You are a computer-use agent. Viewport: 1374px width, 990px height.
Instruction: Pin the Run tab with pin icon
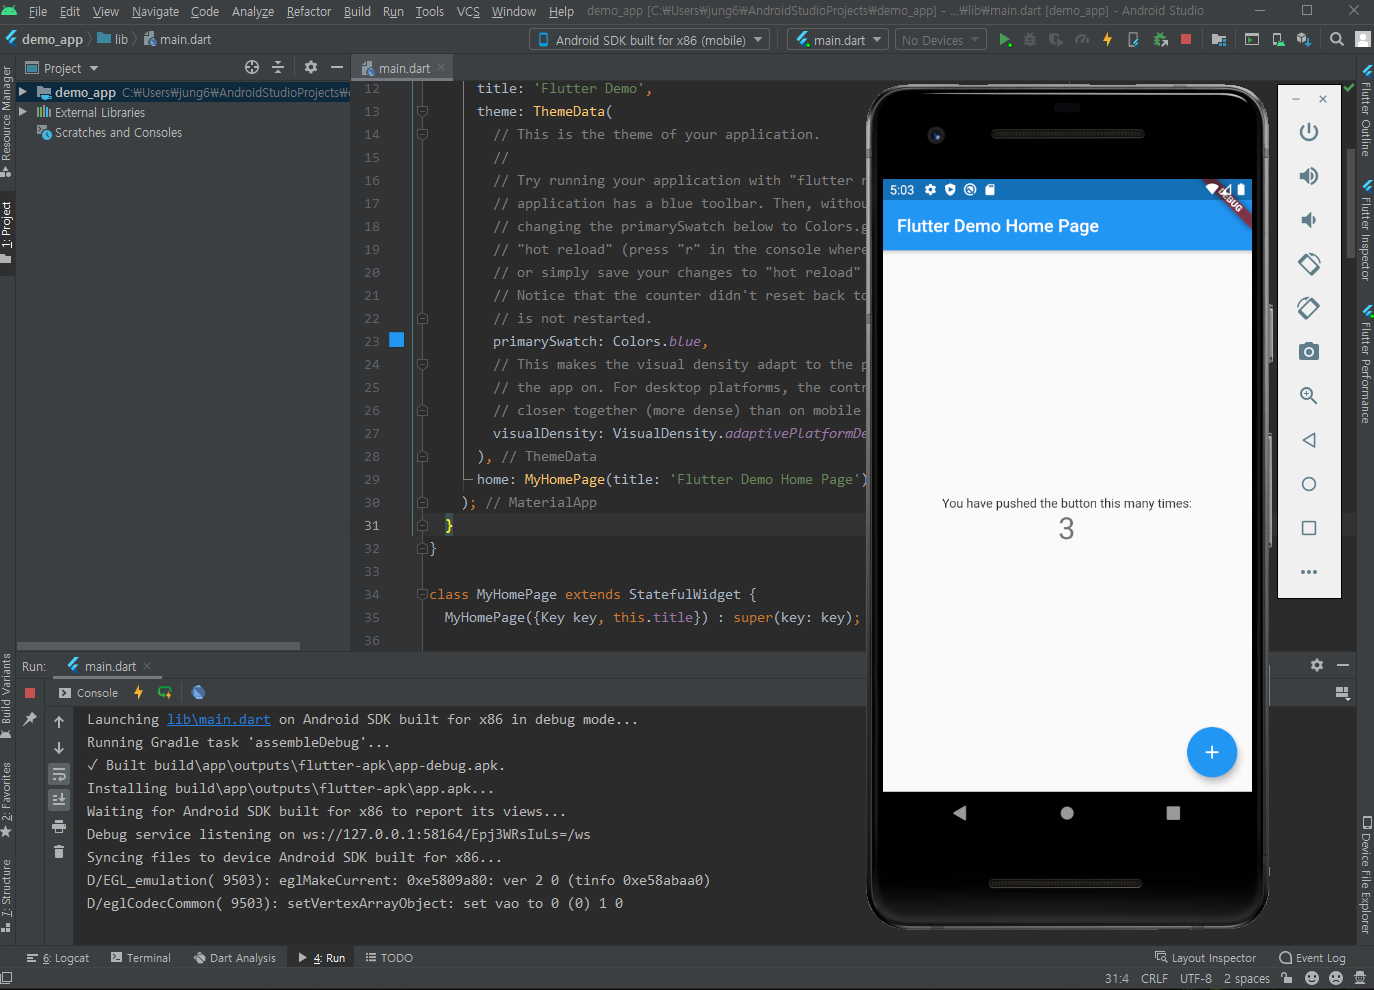pyautogui.click(x=30, y=719)
